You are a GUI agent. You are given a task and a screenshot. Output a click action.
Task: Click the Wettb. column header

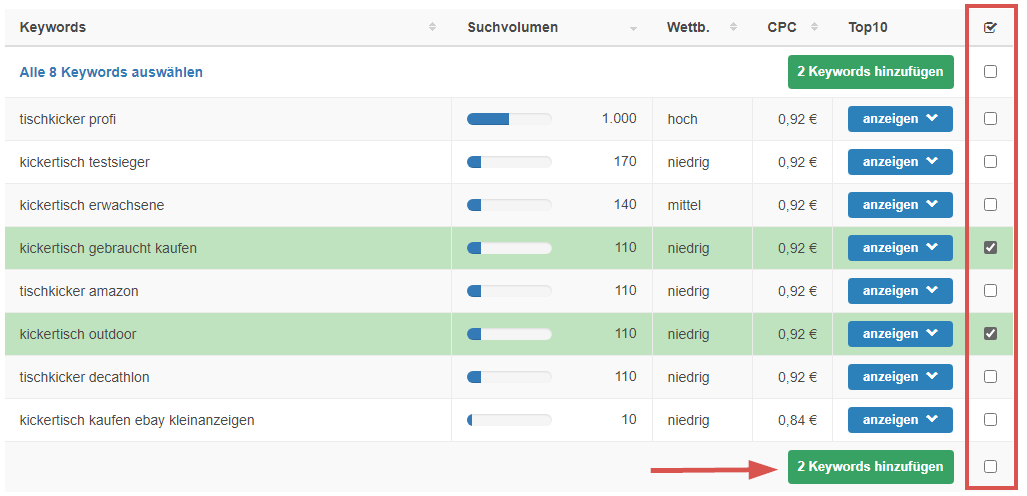tap(688, 28)
